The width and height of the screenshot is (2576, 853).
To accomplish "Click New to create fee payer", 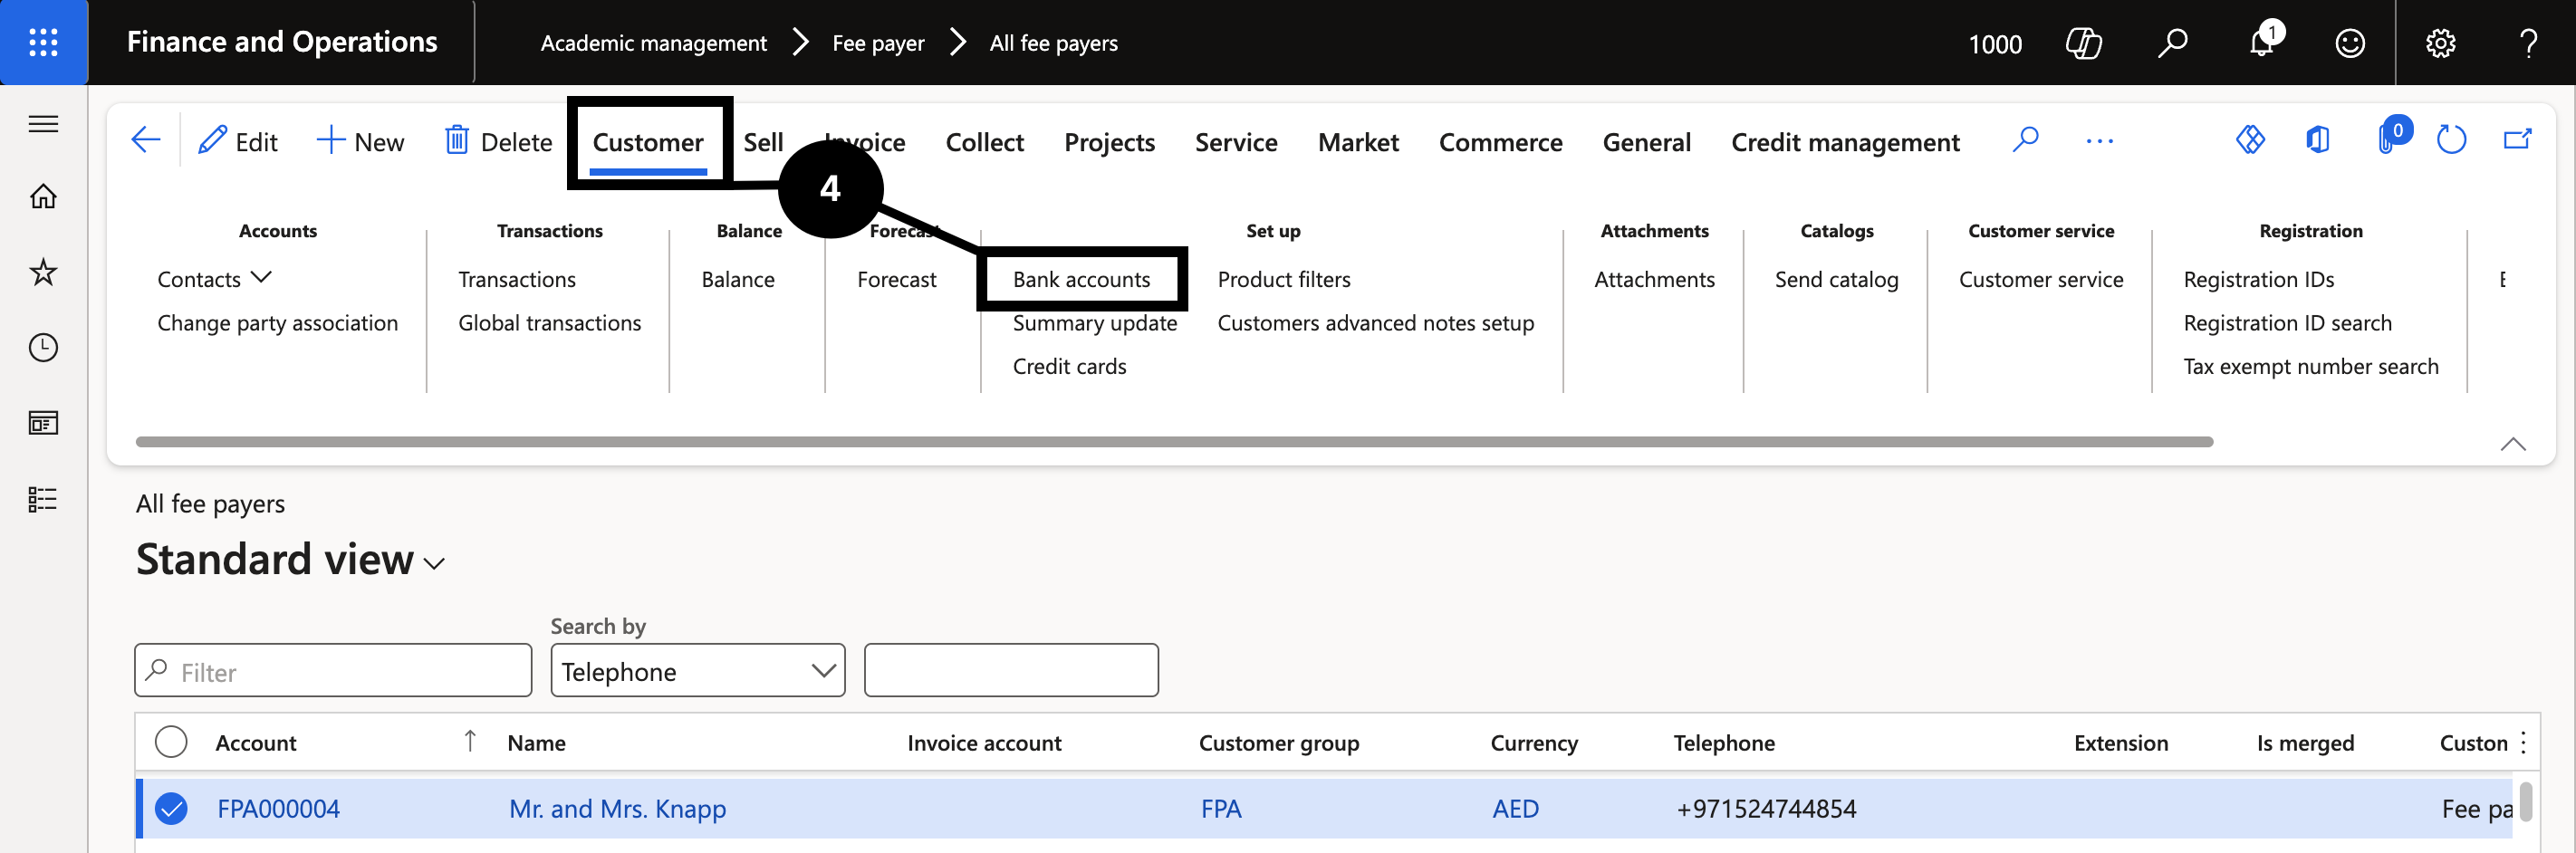I will [360, 141].
